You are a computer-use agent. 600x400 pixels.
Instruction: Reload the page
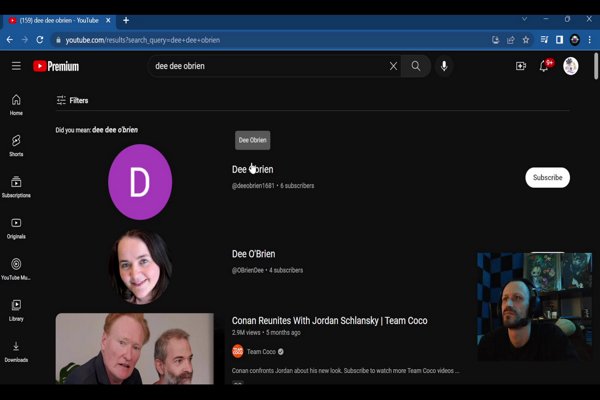click(40, 40)
